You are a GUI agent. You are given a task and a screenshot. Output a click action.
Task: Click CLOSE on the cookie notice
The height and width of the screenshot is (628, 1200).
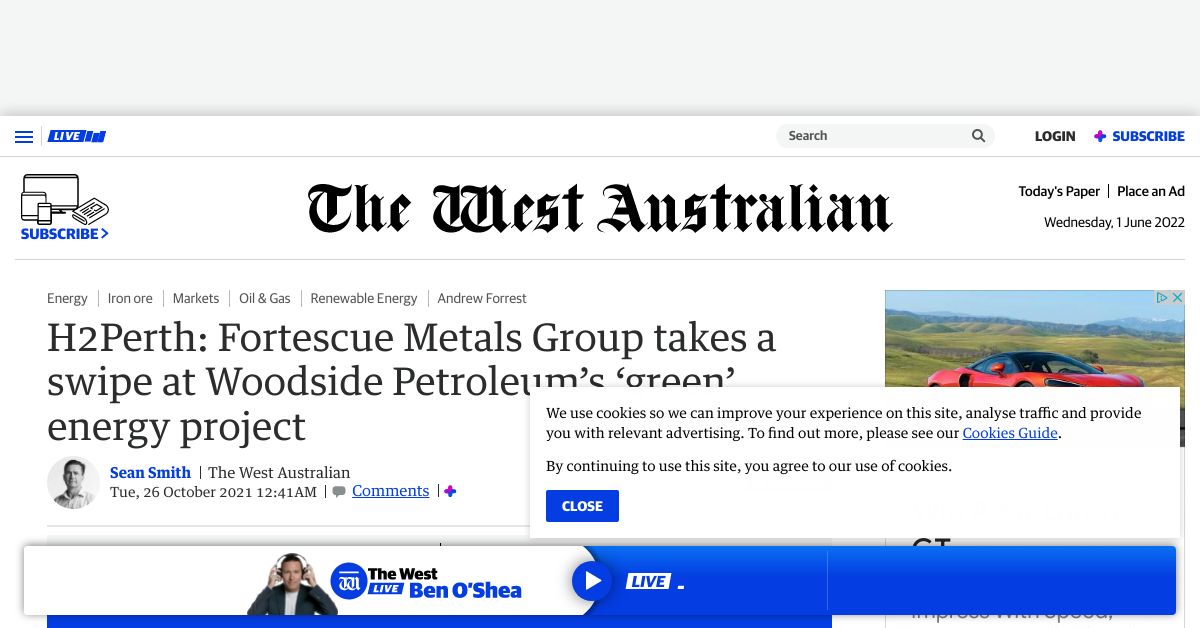point(582,506)
